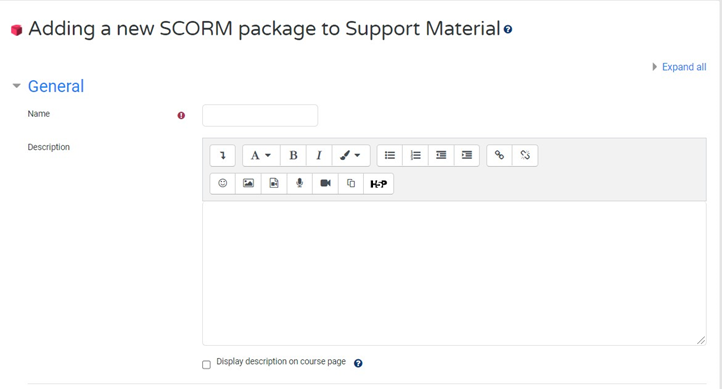Record video using the camera icon
722x389 pixels.
click(x=326, y=184)
